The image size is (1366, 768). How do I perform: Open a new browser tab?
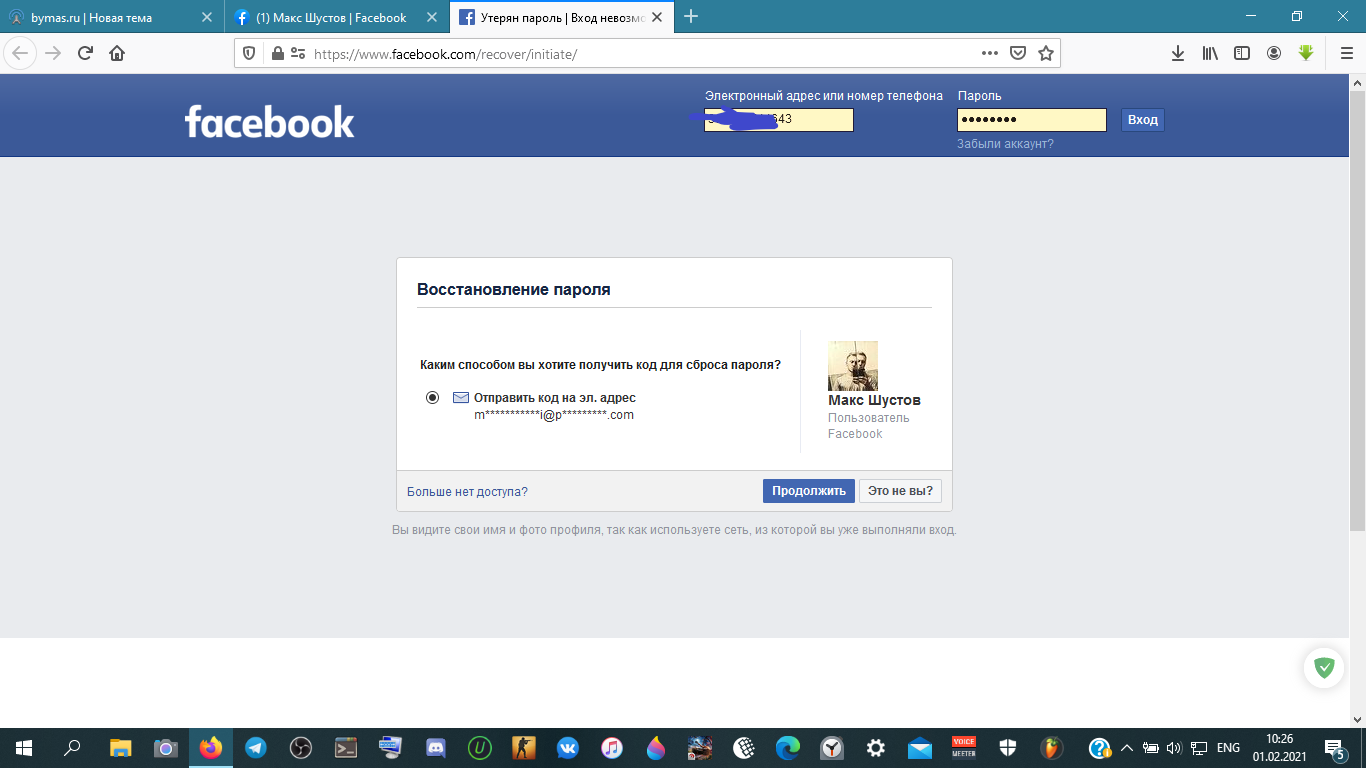coord(691,16)
